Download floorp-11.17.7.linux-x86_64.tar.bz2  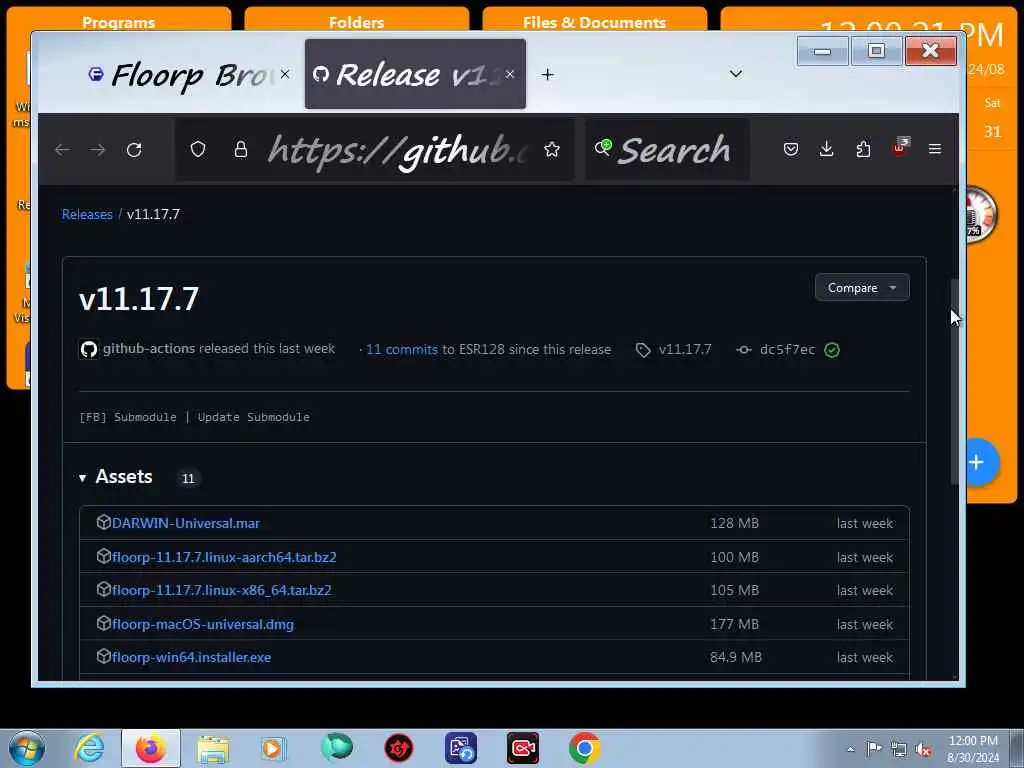pos(221,590)
